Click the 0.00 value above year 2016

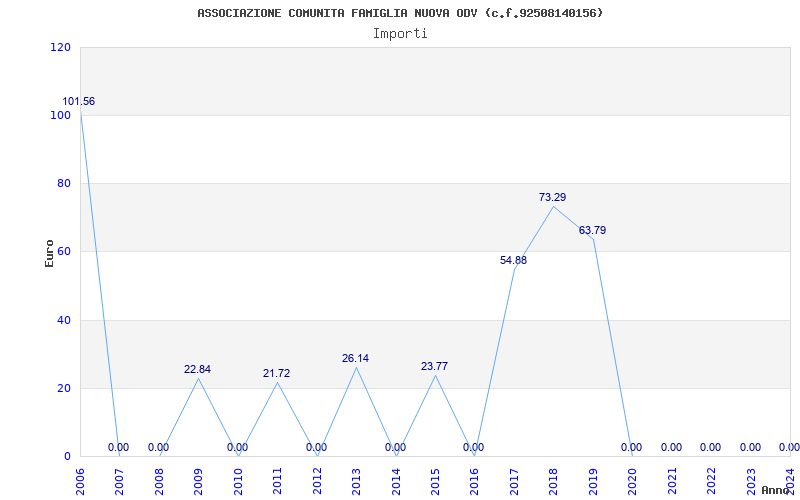click(473, 447)
